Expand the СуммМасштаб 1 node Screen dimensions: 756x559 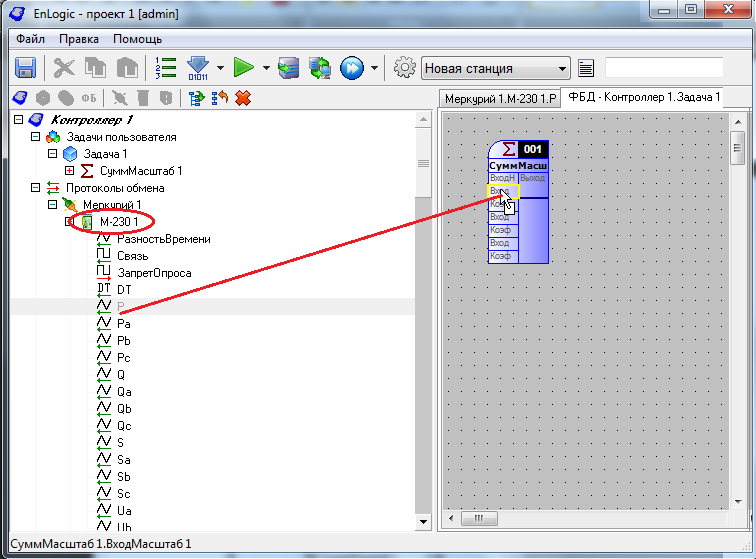(69, 170)
